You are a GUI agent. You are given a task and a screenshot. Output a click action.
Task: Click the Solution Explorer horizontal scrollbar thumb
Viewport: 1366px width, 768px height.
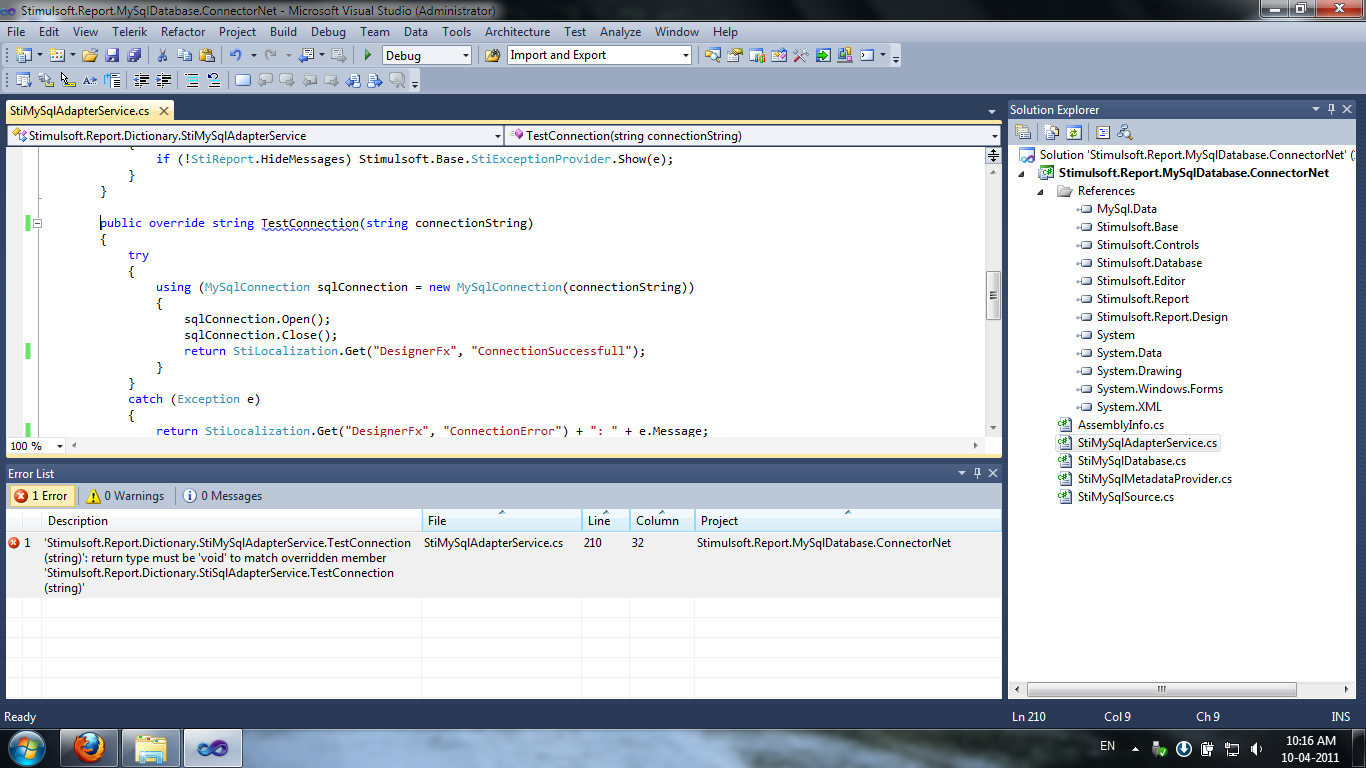coord(1162,689)
